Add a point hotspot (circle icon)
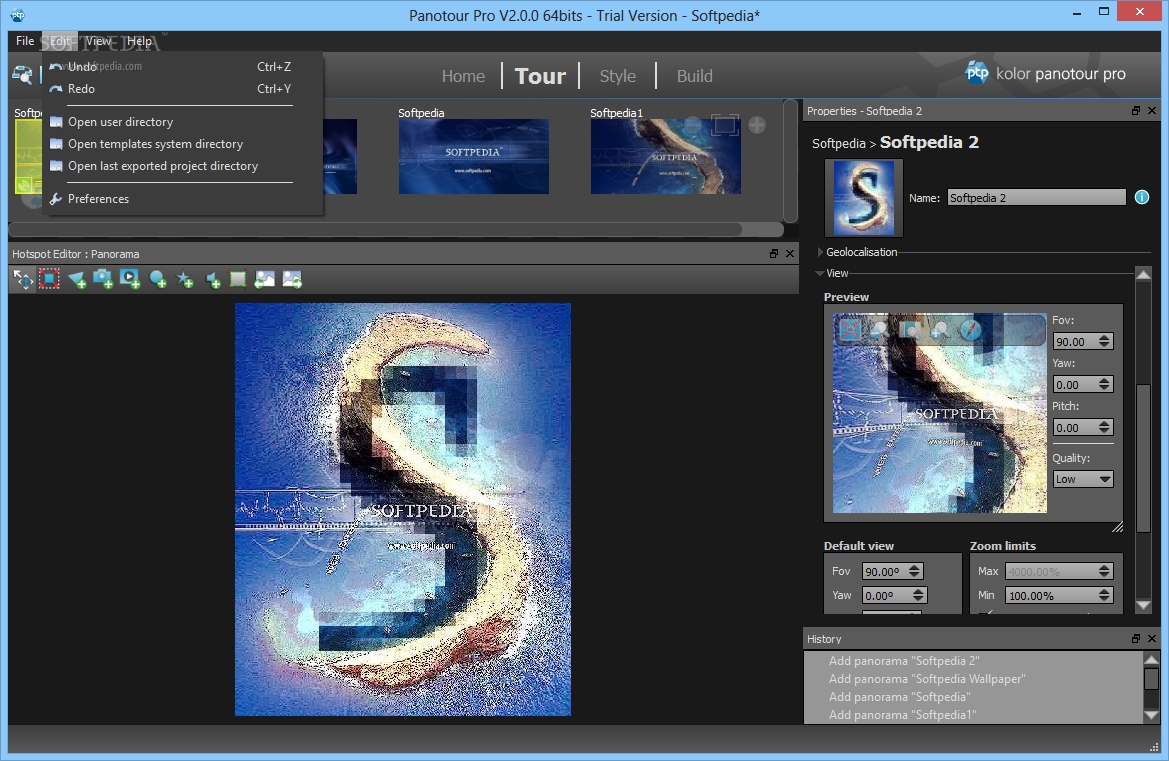Screen dimensions: 1169x761 click(157, 280)
